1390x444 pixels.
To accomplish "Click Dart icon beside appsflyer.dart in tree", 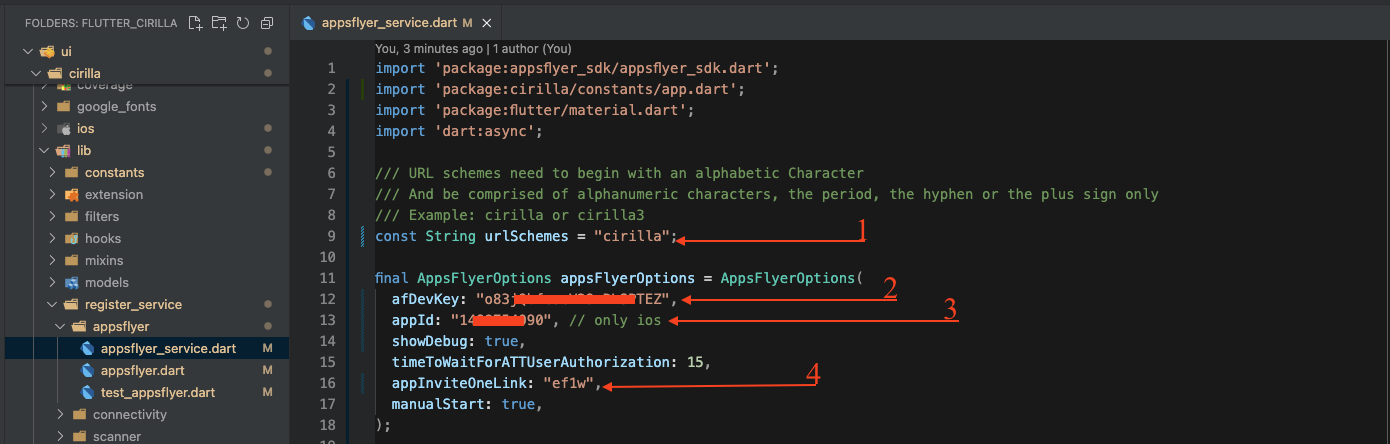I will pos(87,370).
